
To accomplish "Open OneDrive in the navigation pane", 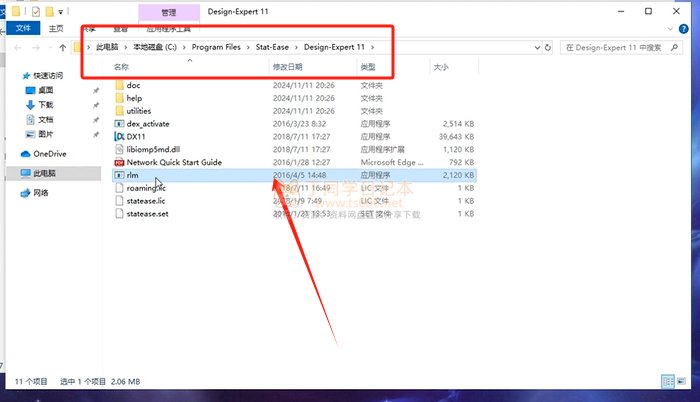I will coord(48,154).
